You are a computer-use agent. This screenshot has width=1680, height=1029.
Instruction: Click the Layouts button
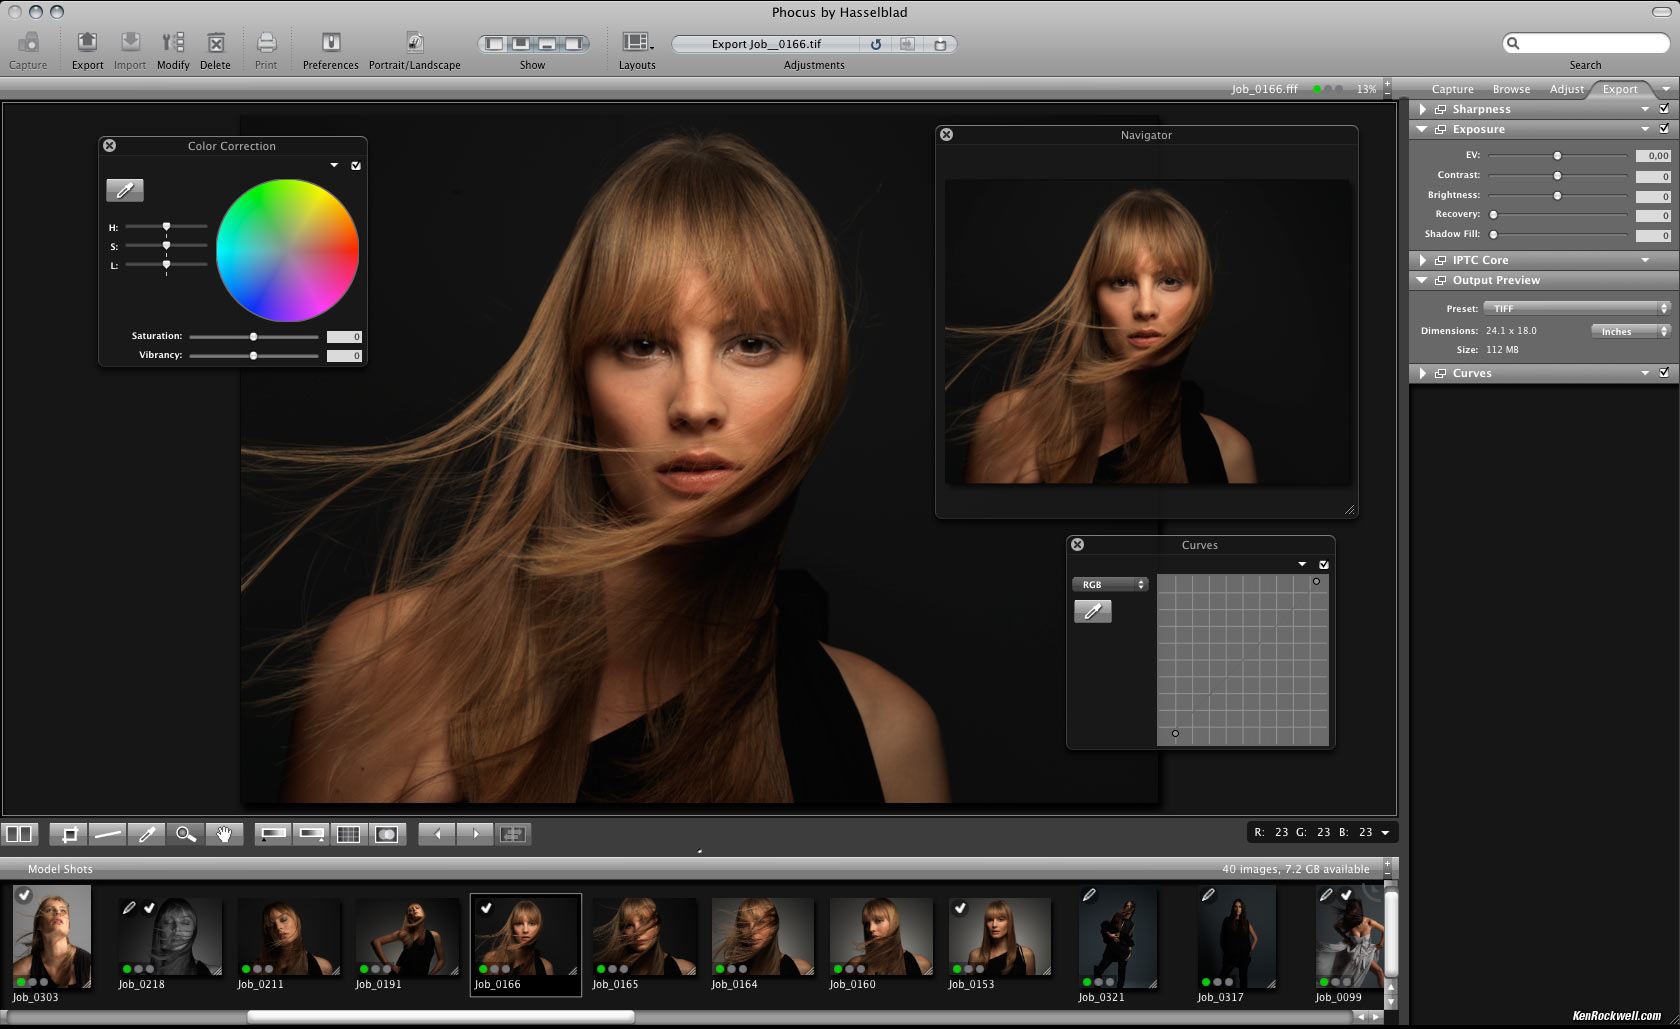636,43
